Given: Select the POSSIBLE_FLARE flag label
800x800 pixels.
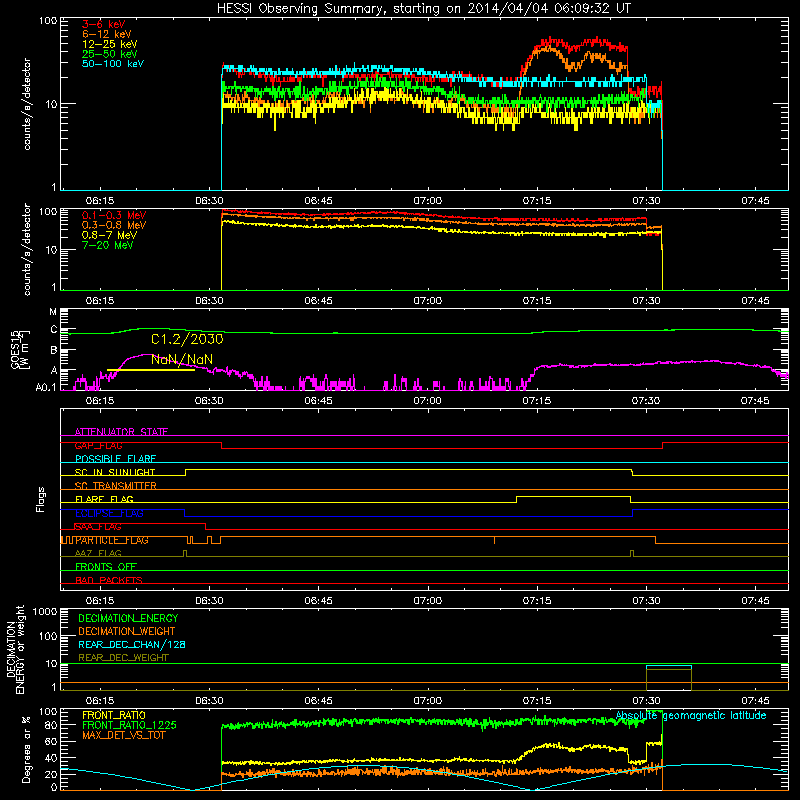Looking at the screenshot, I should click(x=115, y=459).
